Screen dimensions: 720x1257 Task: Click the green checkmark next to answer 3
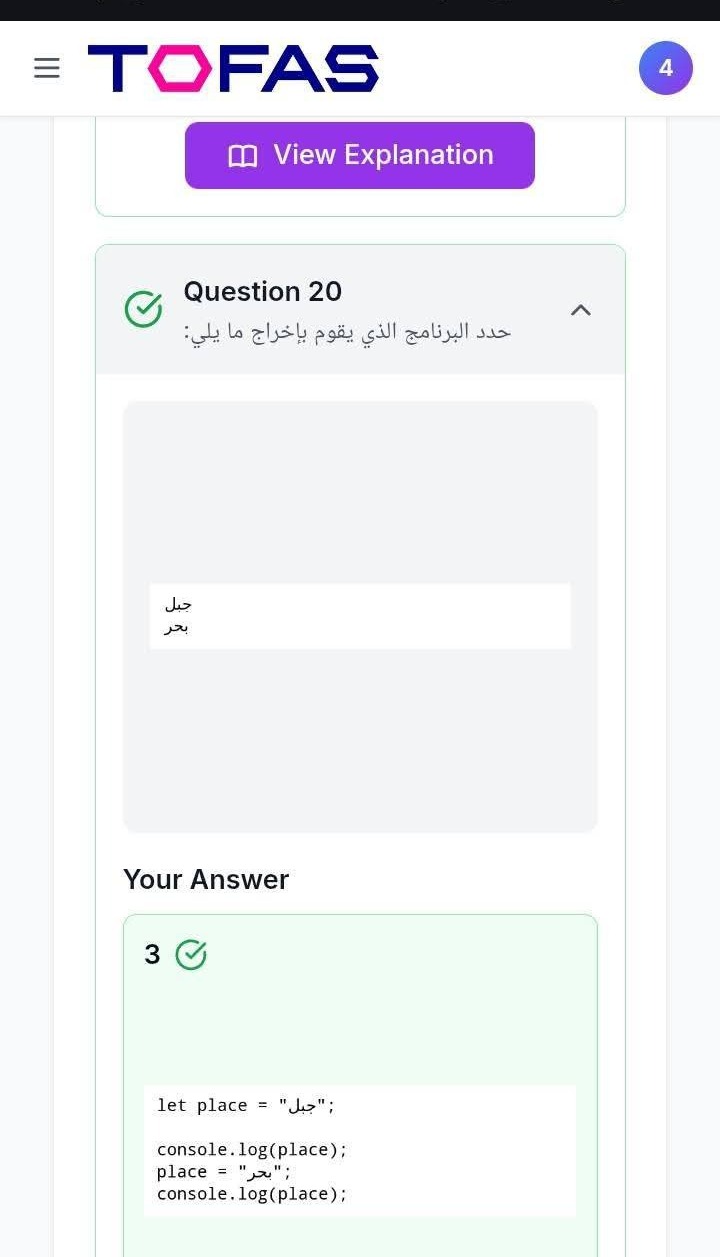[191, 955]
